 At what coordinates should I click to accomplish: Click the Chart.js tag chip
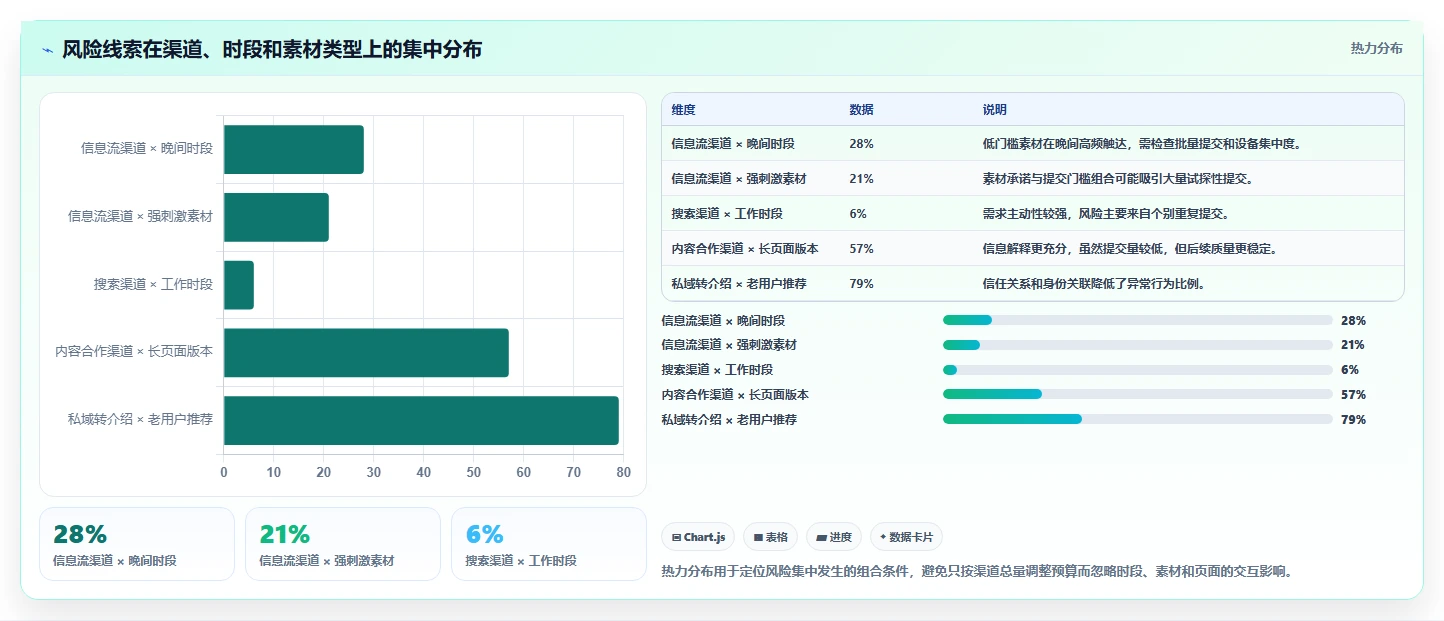698,537
